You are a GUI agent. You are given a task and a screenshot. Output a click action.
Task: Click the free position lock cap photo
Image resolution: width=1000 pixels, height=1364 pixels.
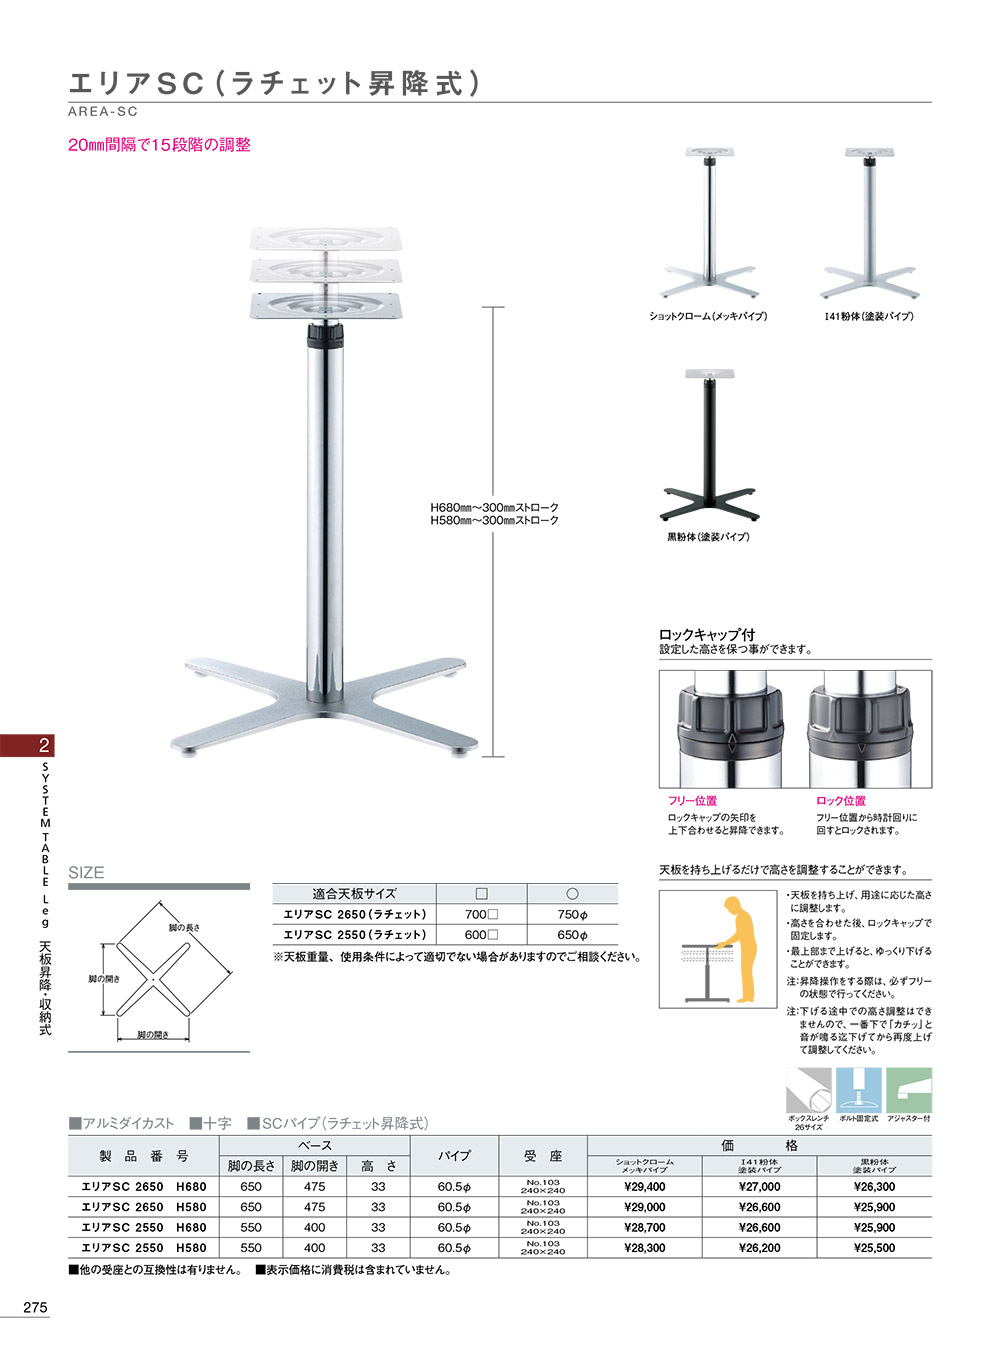click(x=733, y=729)
